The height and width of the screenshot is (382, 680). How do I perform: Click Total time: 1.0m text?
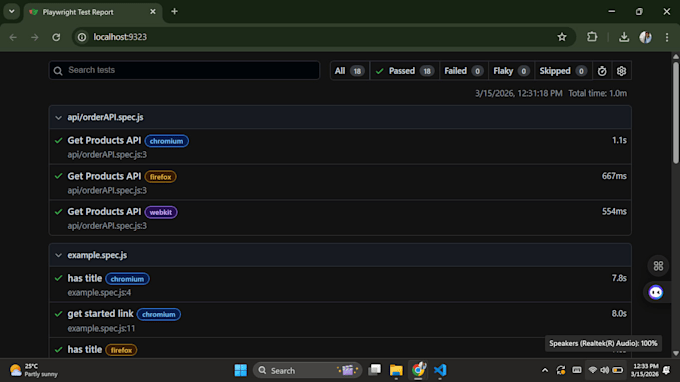click(x=598, y=93)
